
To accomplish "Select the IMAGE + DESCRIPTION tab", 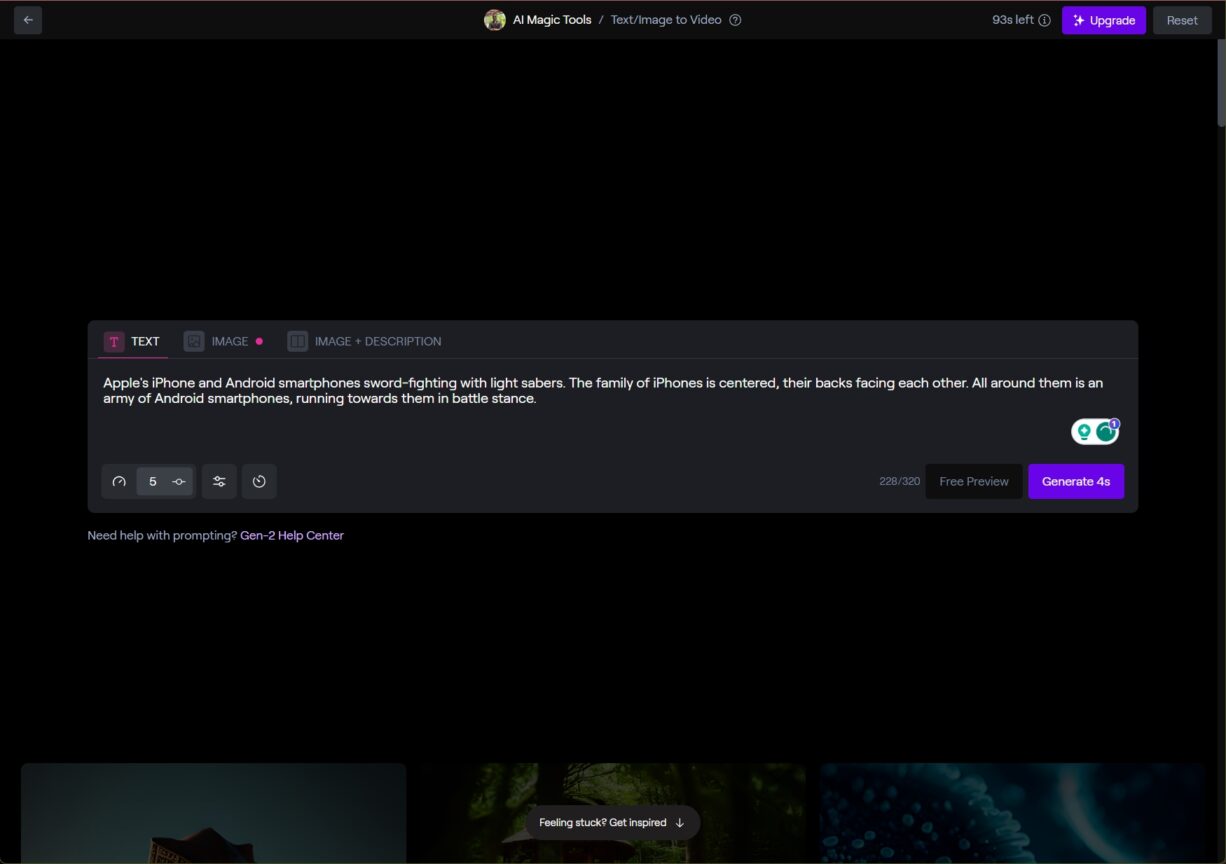I will [x=365, y=342].
